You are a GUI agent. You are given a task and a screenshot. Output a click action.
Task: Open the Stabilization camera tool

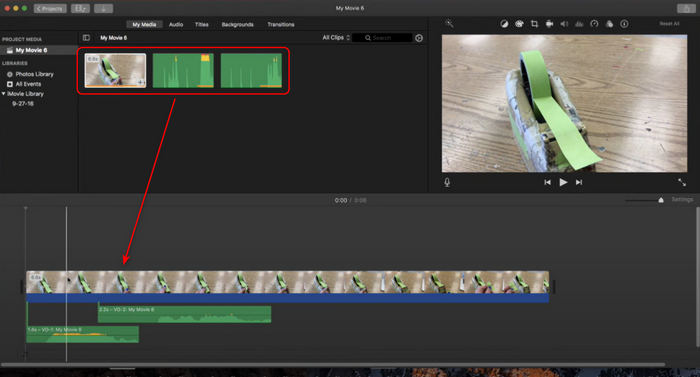[550, 24]
